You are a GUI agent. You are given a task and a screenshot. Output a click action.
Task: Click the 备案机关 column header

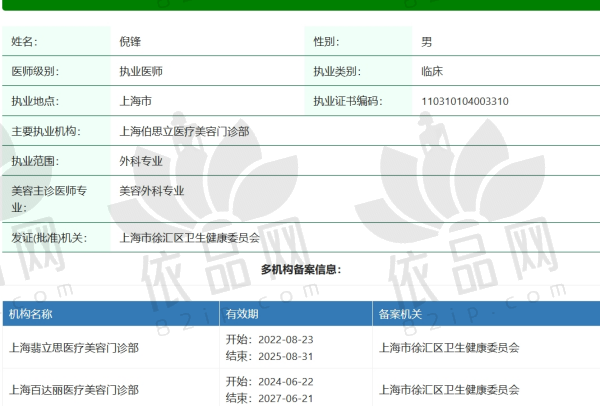click(x=400, y=314)
